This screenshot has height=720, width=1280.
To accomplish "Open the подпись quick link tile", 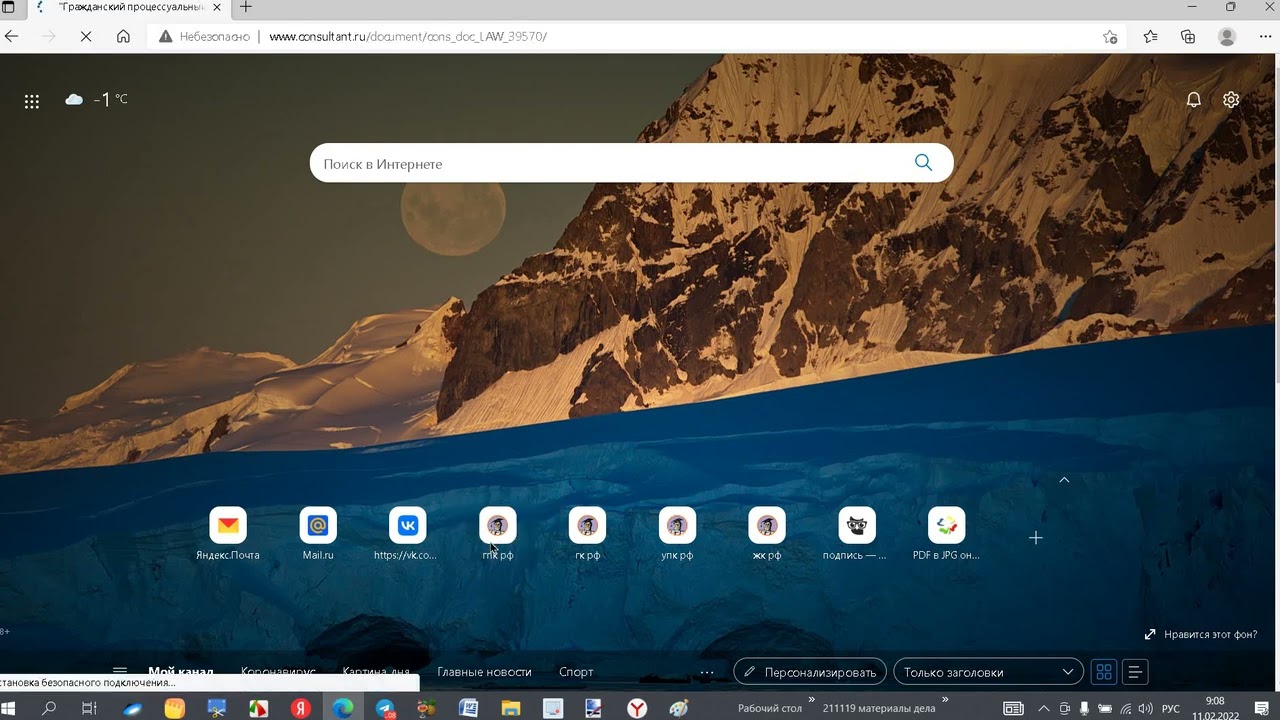I will click(x=856, y=534).
